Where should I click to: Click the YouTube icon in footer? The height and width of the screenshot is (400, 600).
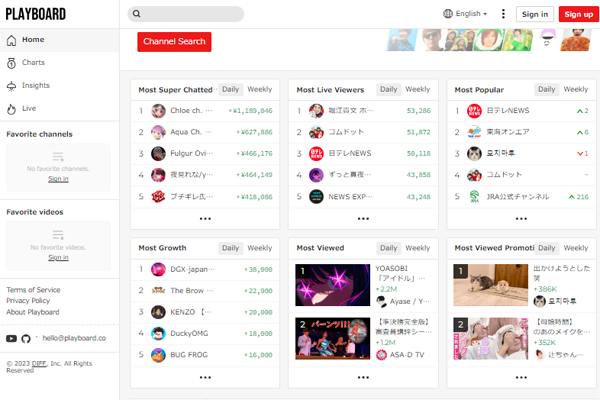tap(11, 339)
